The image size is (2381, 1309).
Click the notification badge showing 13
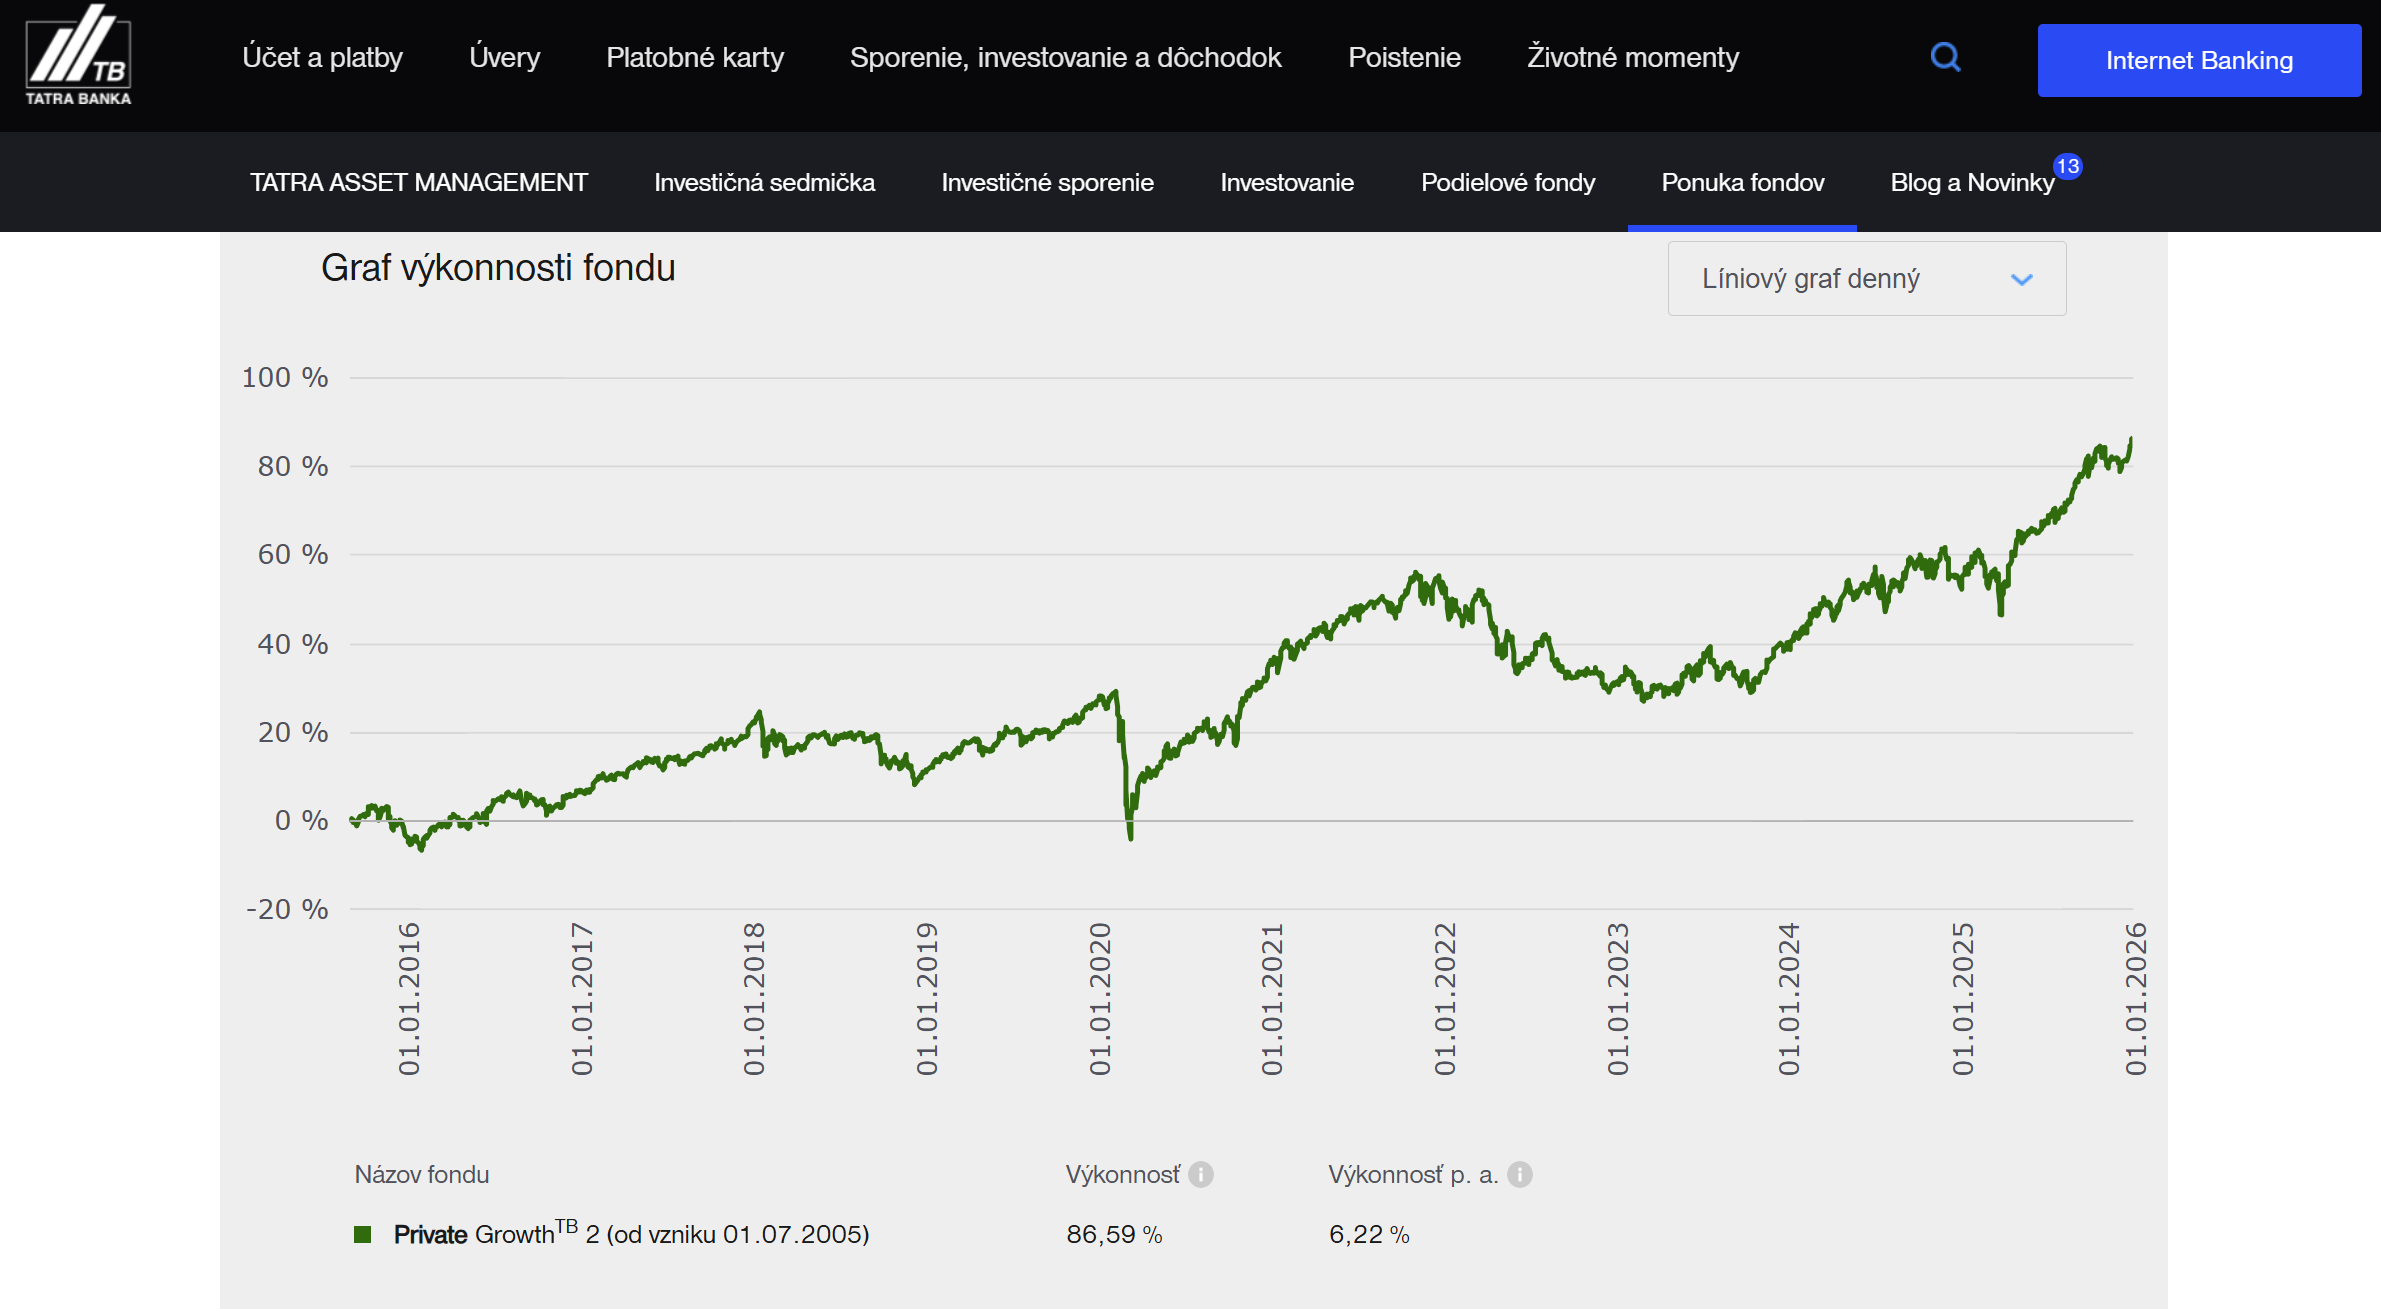point(2067,166)
